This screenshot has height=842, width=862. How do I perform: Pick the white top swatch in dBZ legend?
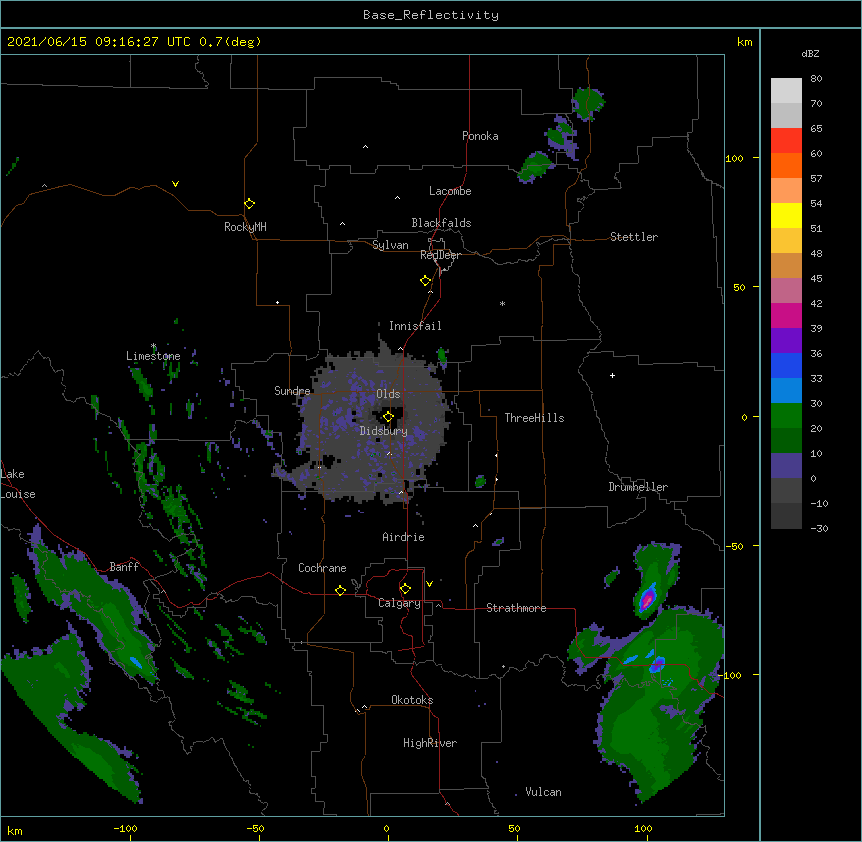pyautogui.click(x=786, y=90)
